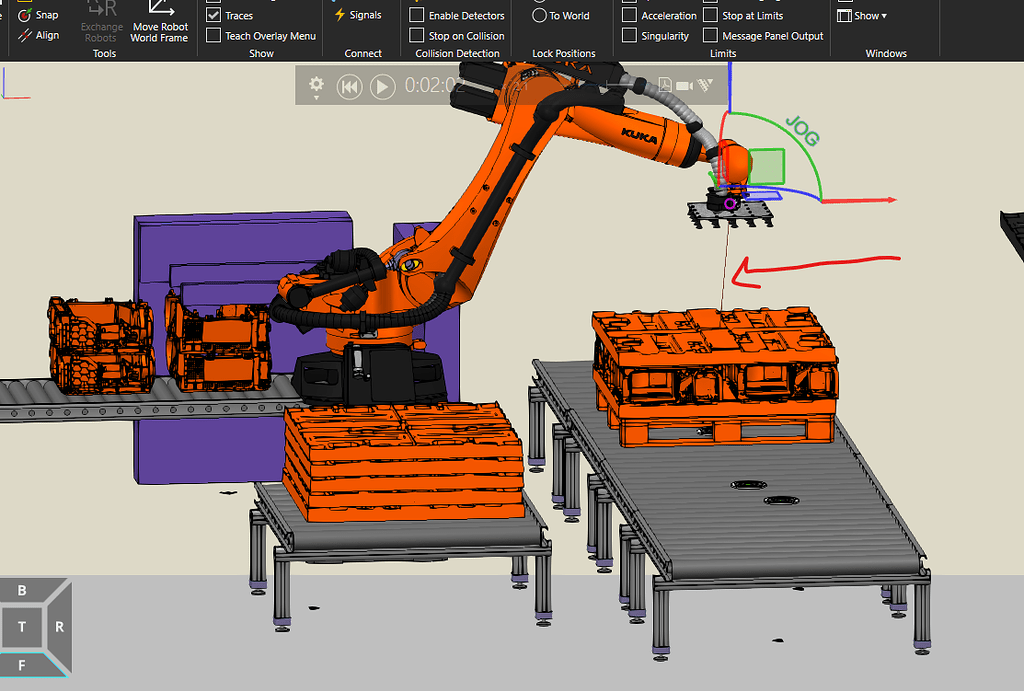Check the Message Panel Output limit option
The image size is (1024, 691).
click(710, 35)
